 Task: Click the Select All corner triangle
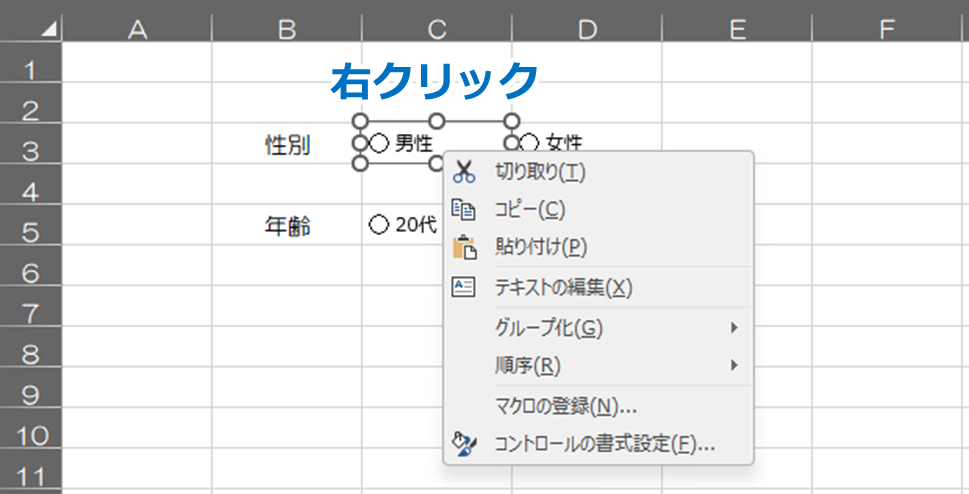(x=47, y=30)
